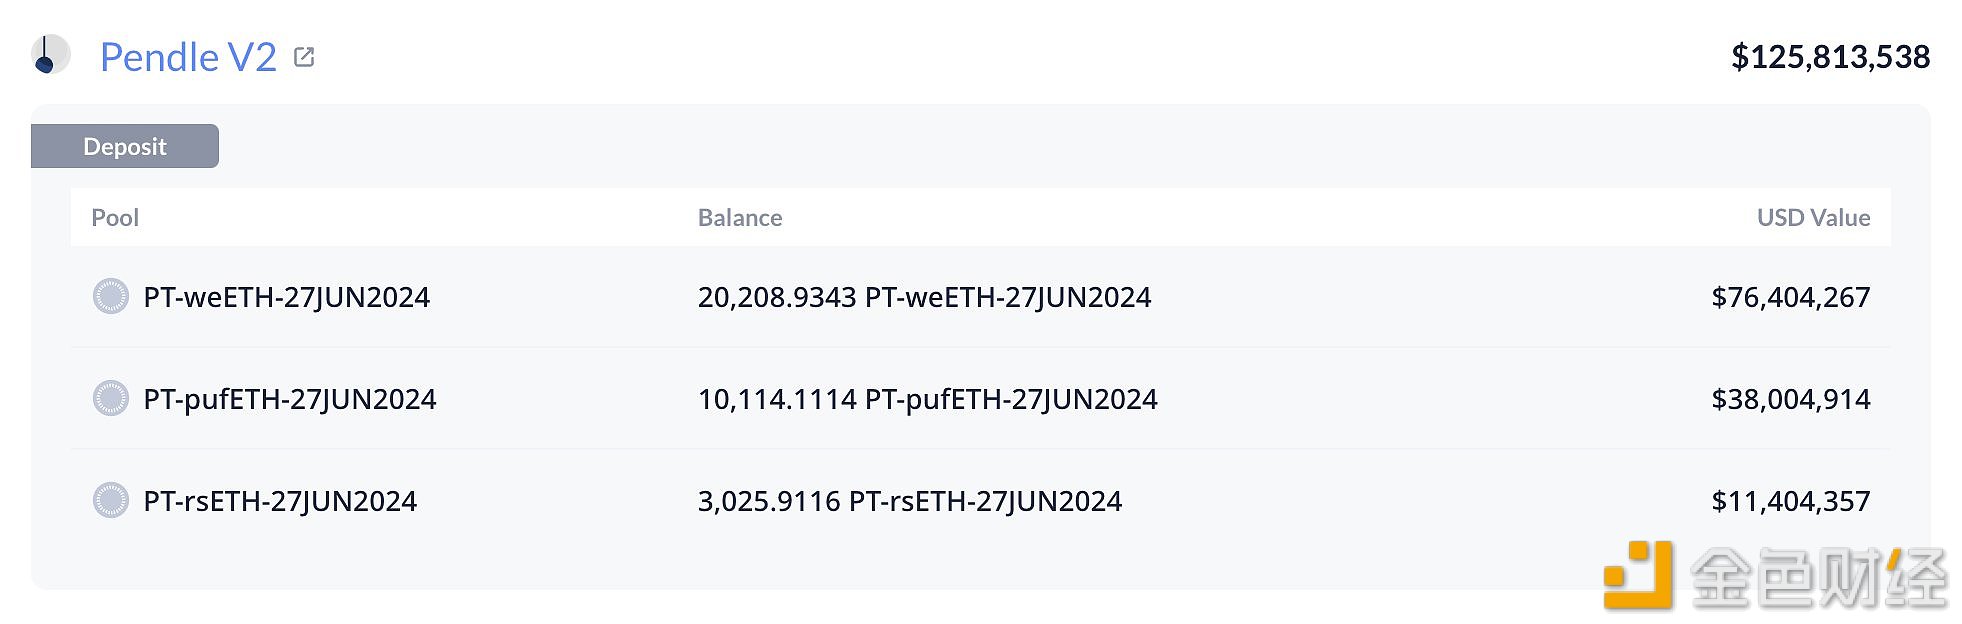Click the Balance column header
This screenshot has width=1962, height=624.
click(740, 218)
